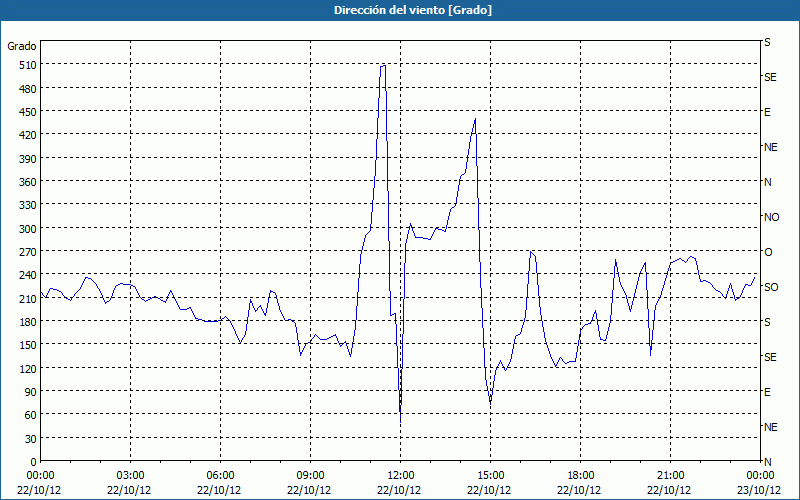Click the 'S' compass label beside 180 gridline
This screenshot has height=500, width=800.
(767, 322)
